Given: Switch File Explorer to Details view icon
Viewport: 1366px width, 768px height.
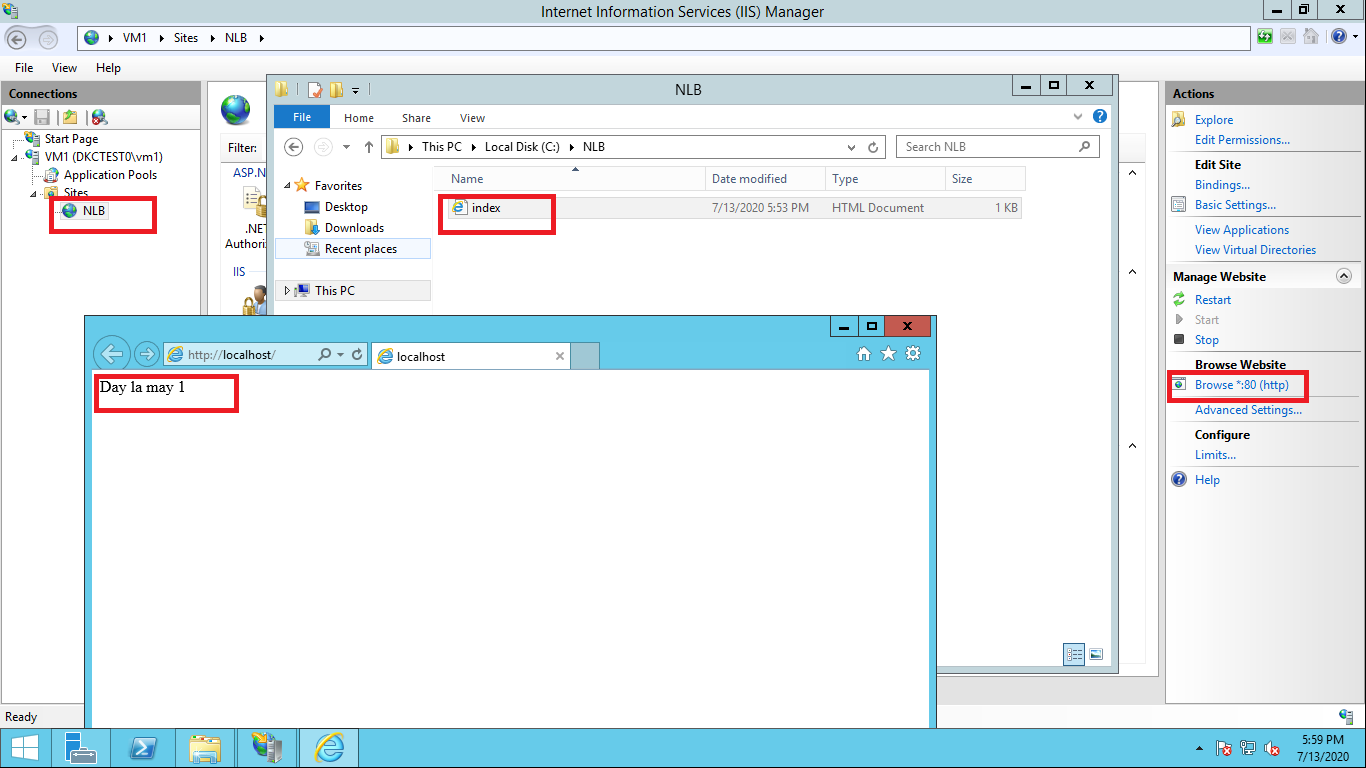Looking at the screenshot, I should click(x=1075, y=654).
